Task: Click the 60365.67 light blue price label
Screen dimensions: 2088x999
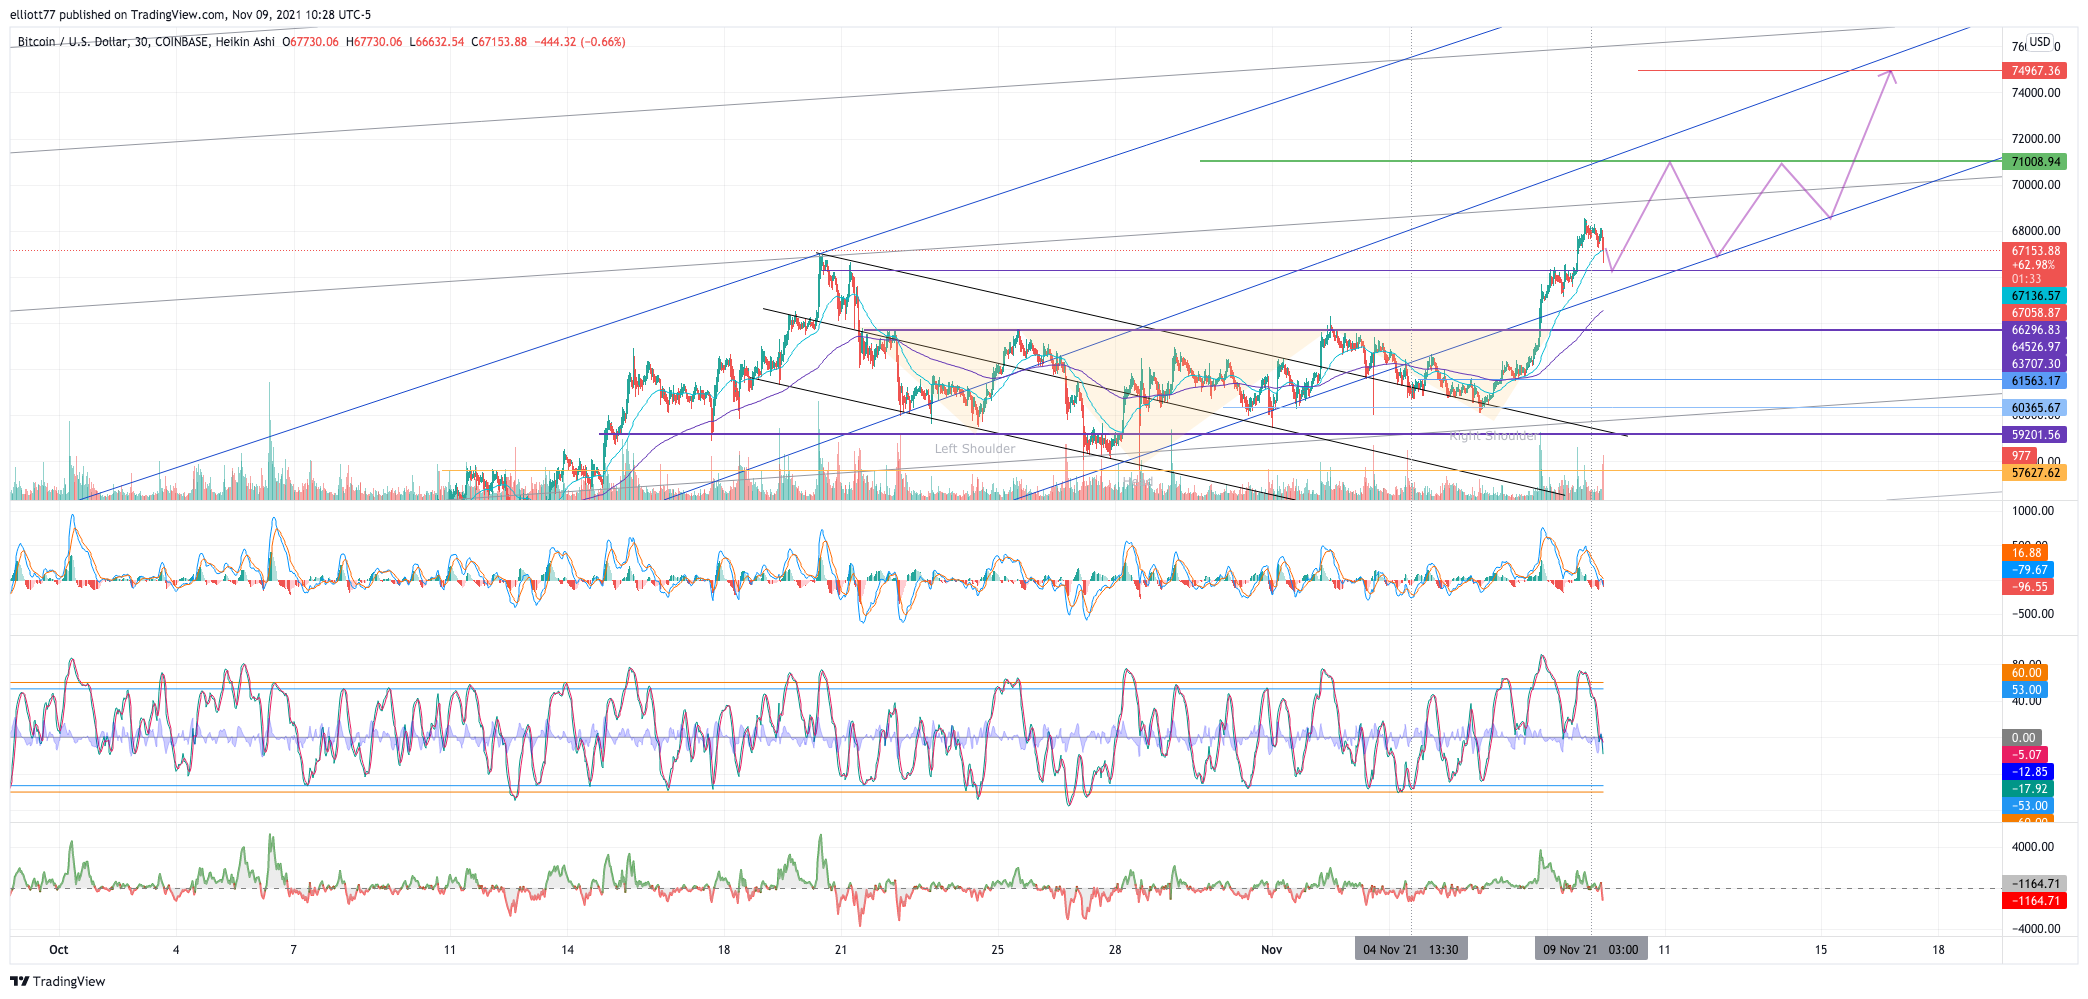Action: pos(2035,408)
